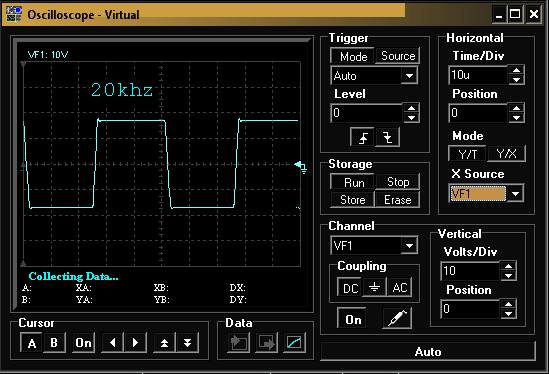Click the VF1: 10V label above graph
Image resolution: width=549 pixels, height=374 pixels.
pyautogui.click(x=48, y=55)
